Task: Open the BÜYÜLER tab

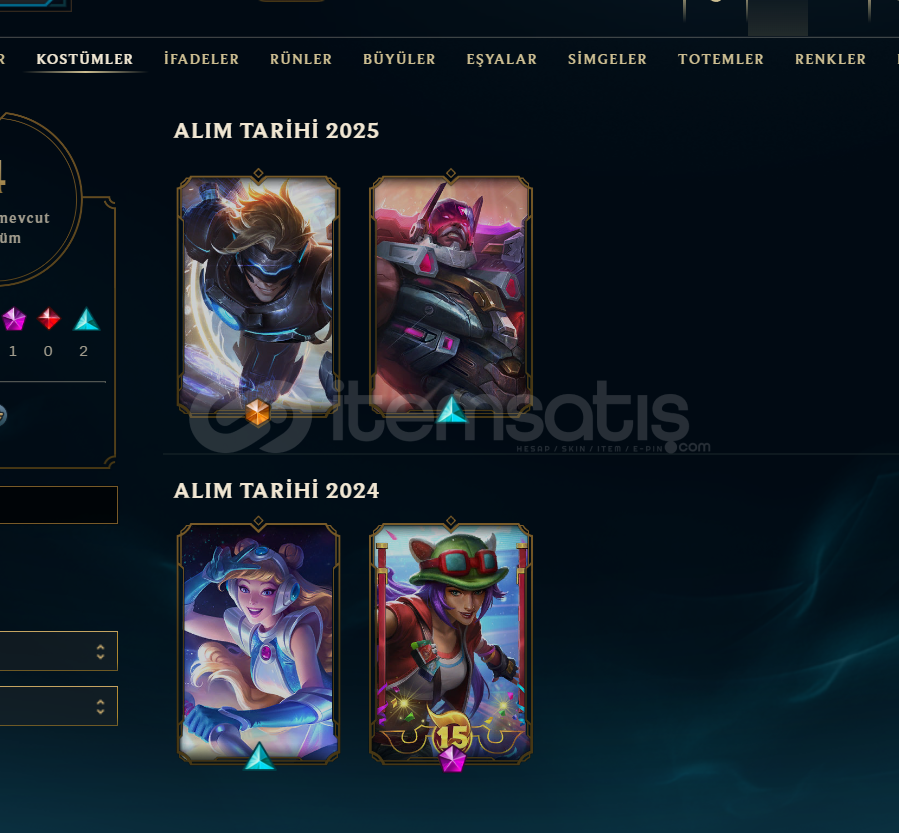Action: pos(399,59)
